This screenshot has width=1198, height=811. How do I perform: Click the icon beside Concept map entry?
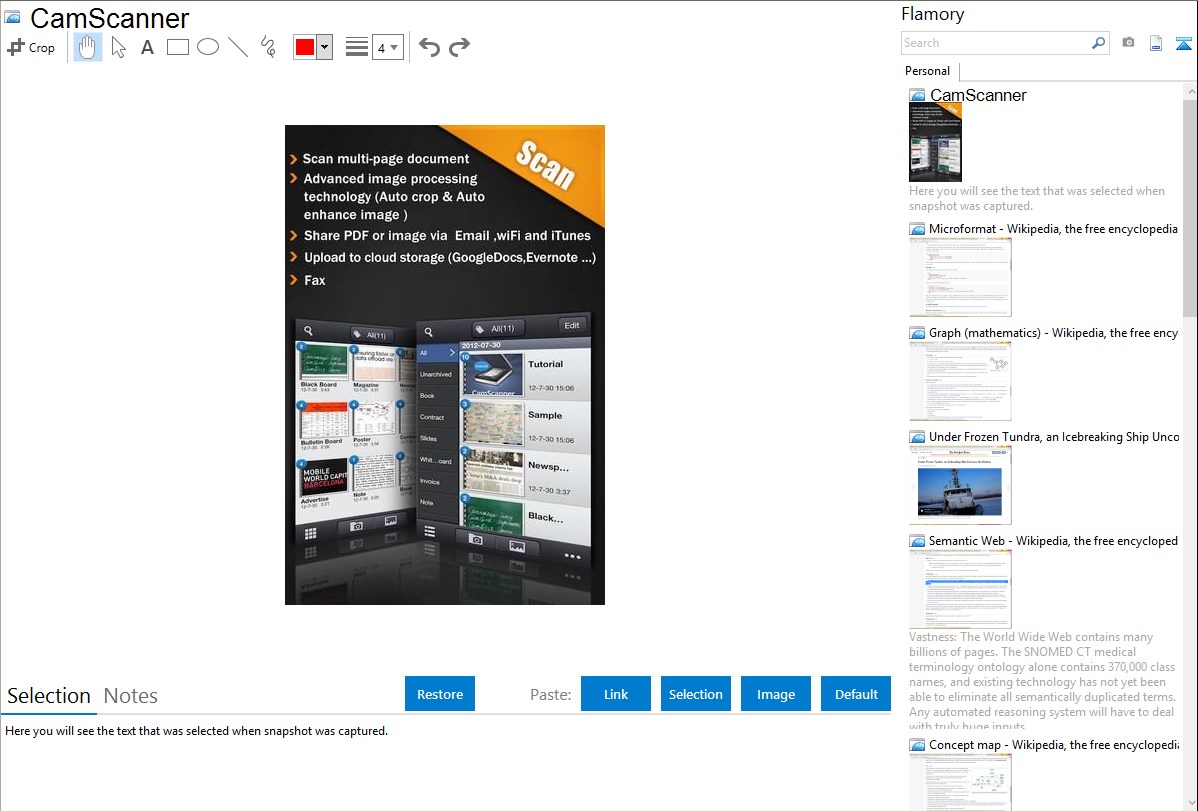(917, 744)
